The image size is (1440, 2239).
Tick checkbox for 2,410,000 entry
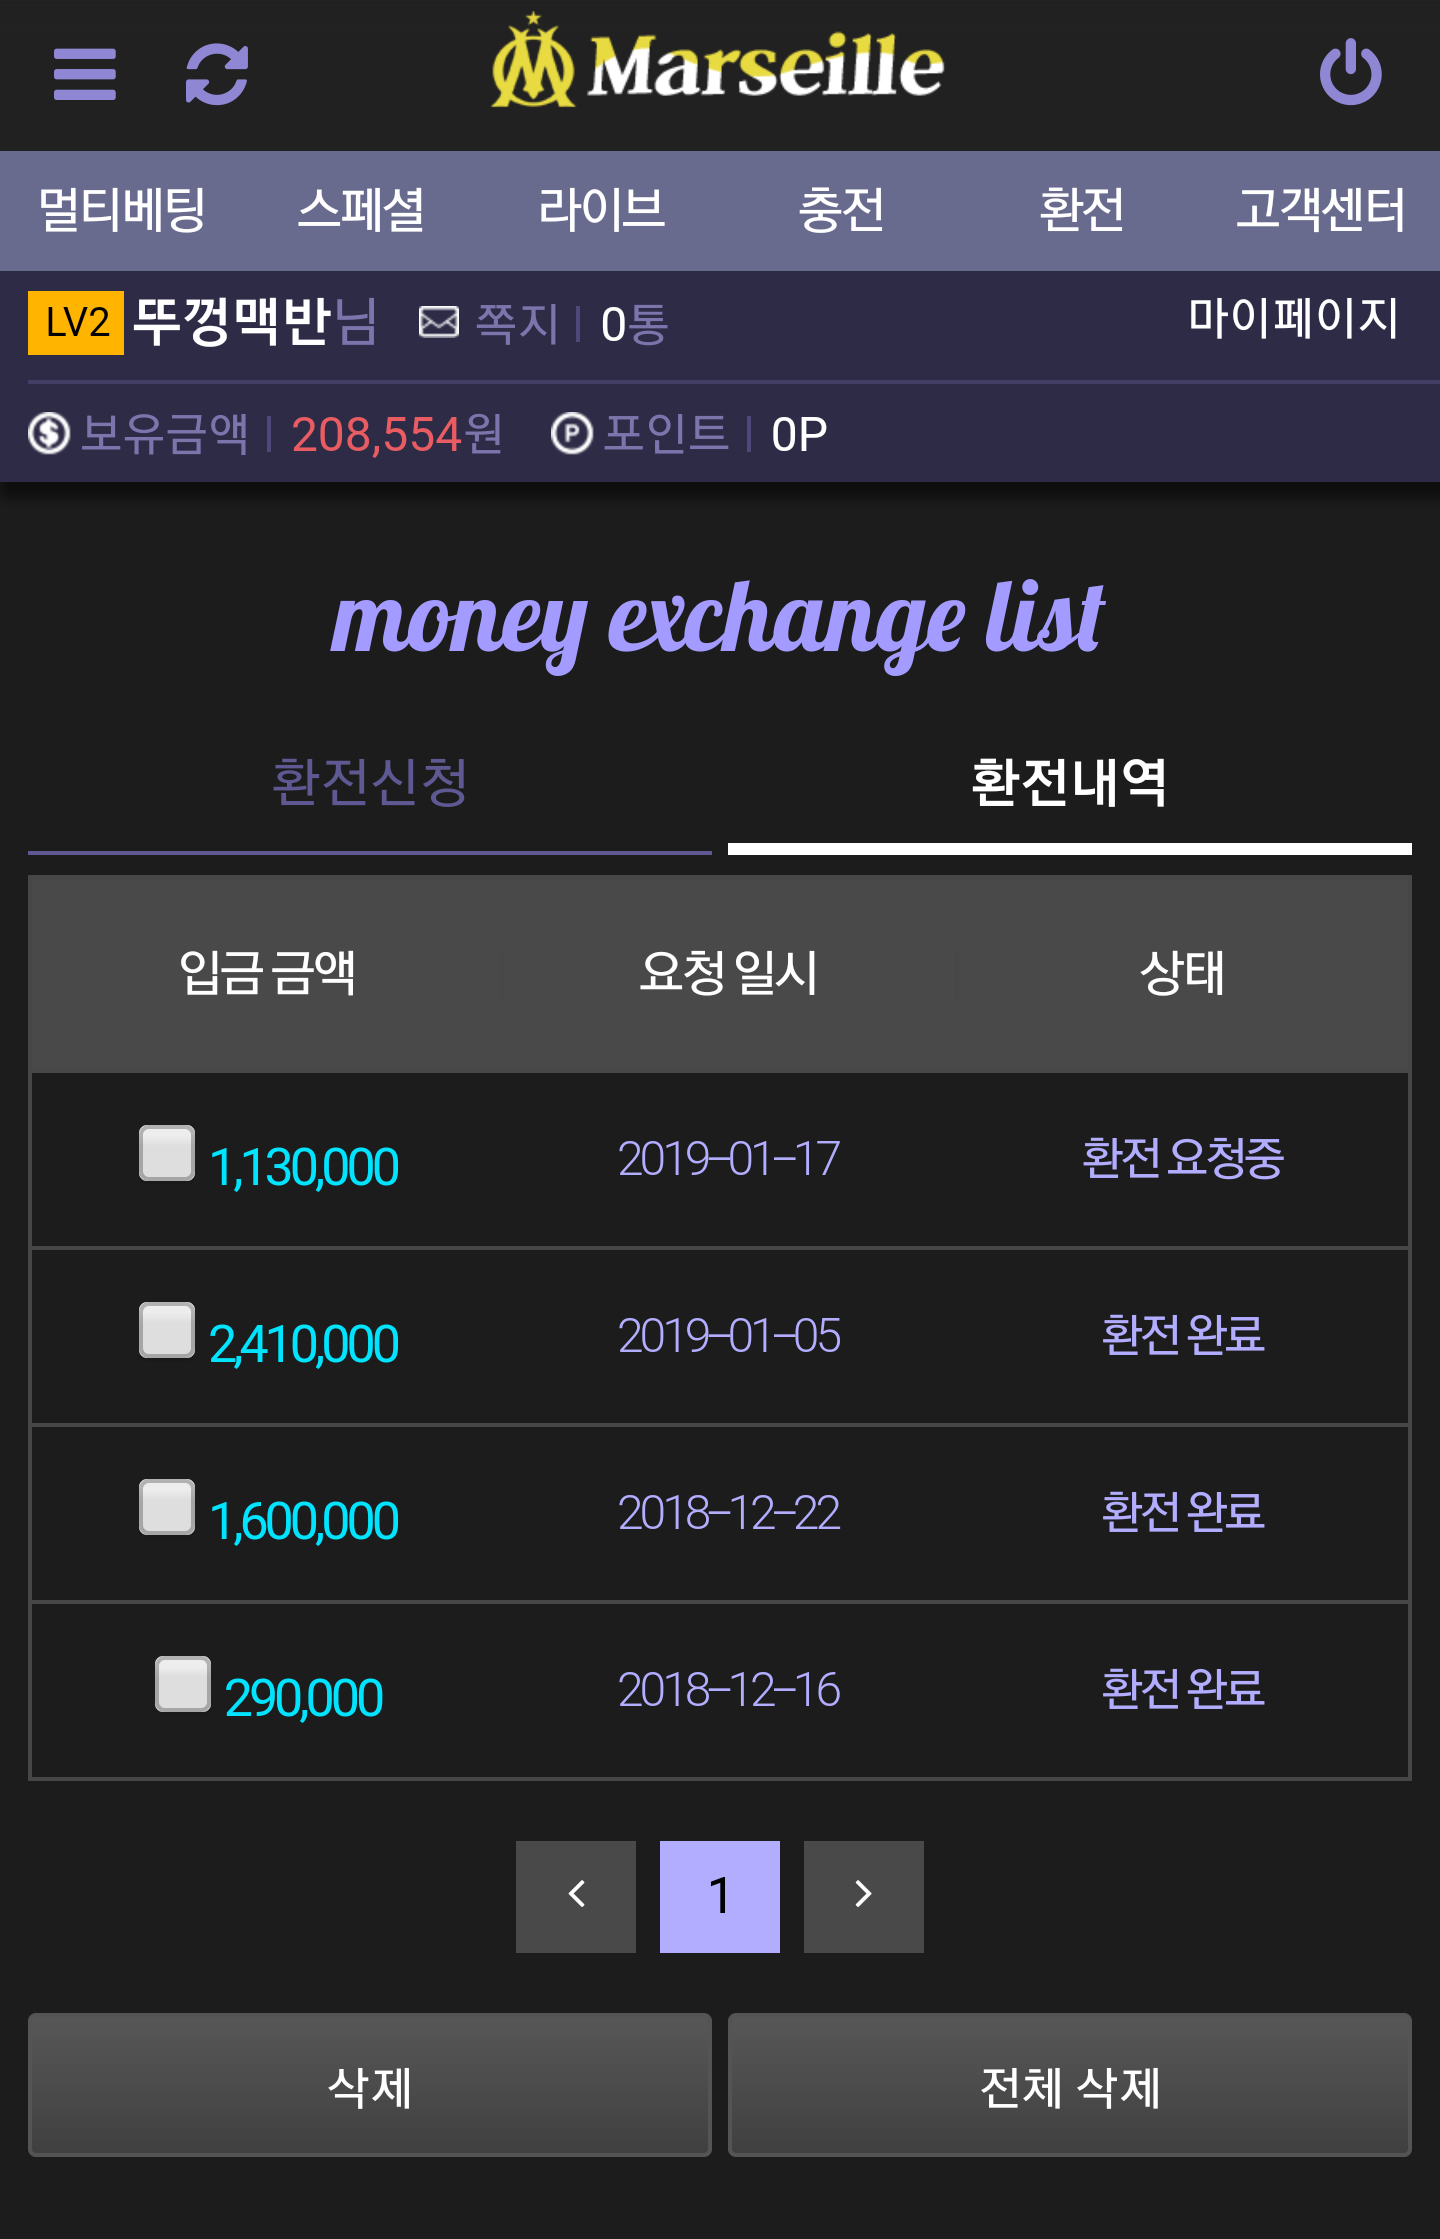(167, 1330)
